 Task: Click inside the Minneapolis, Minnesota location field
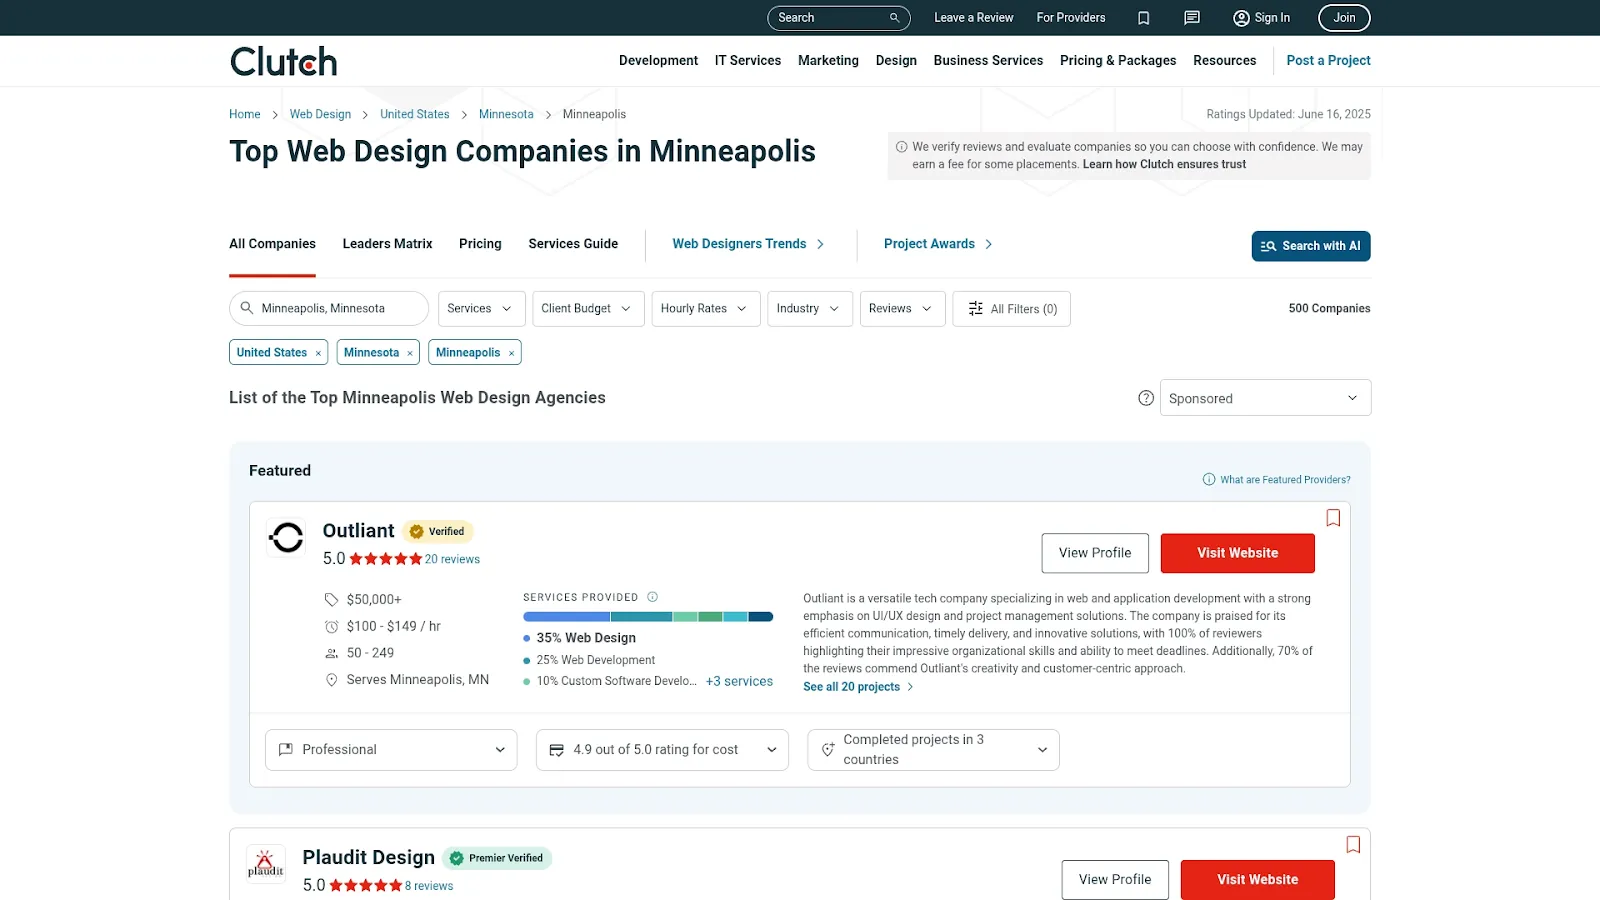330,308
